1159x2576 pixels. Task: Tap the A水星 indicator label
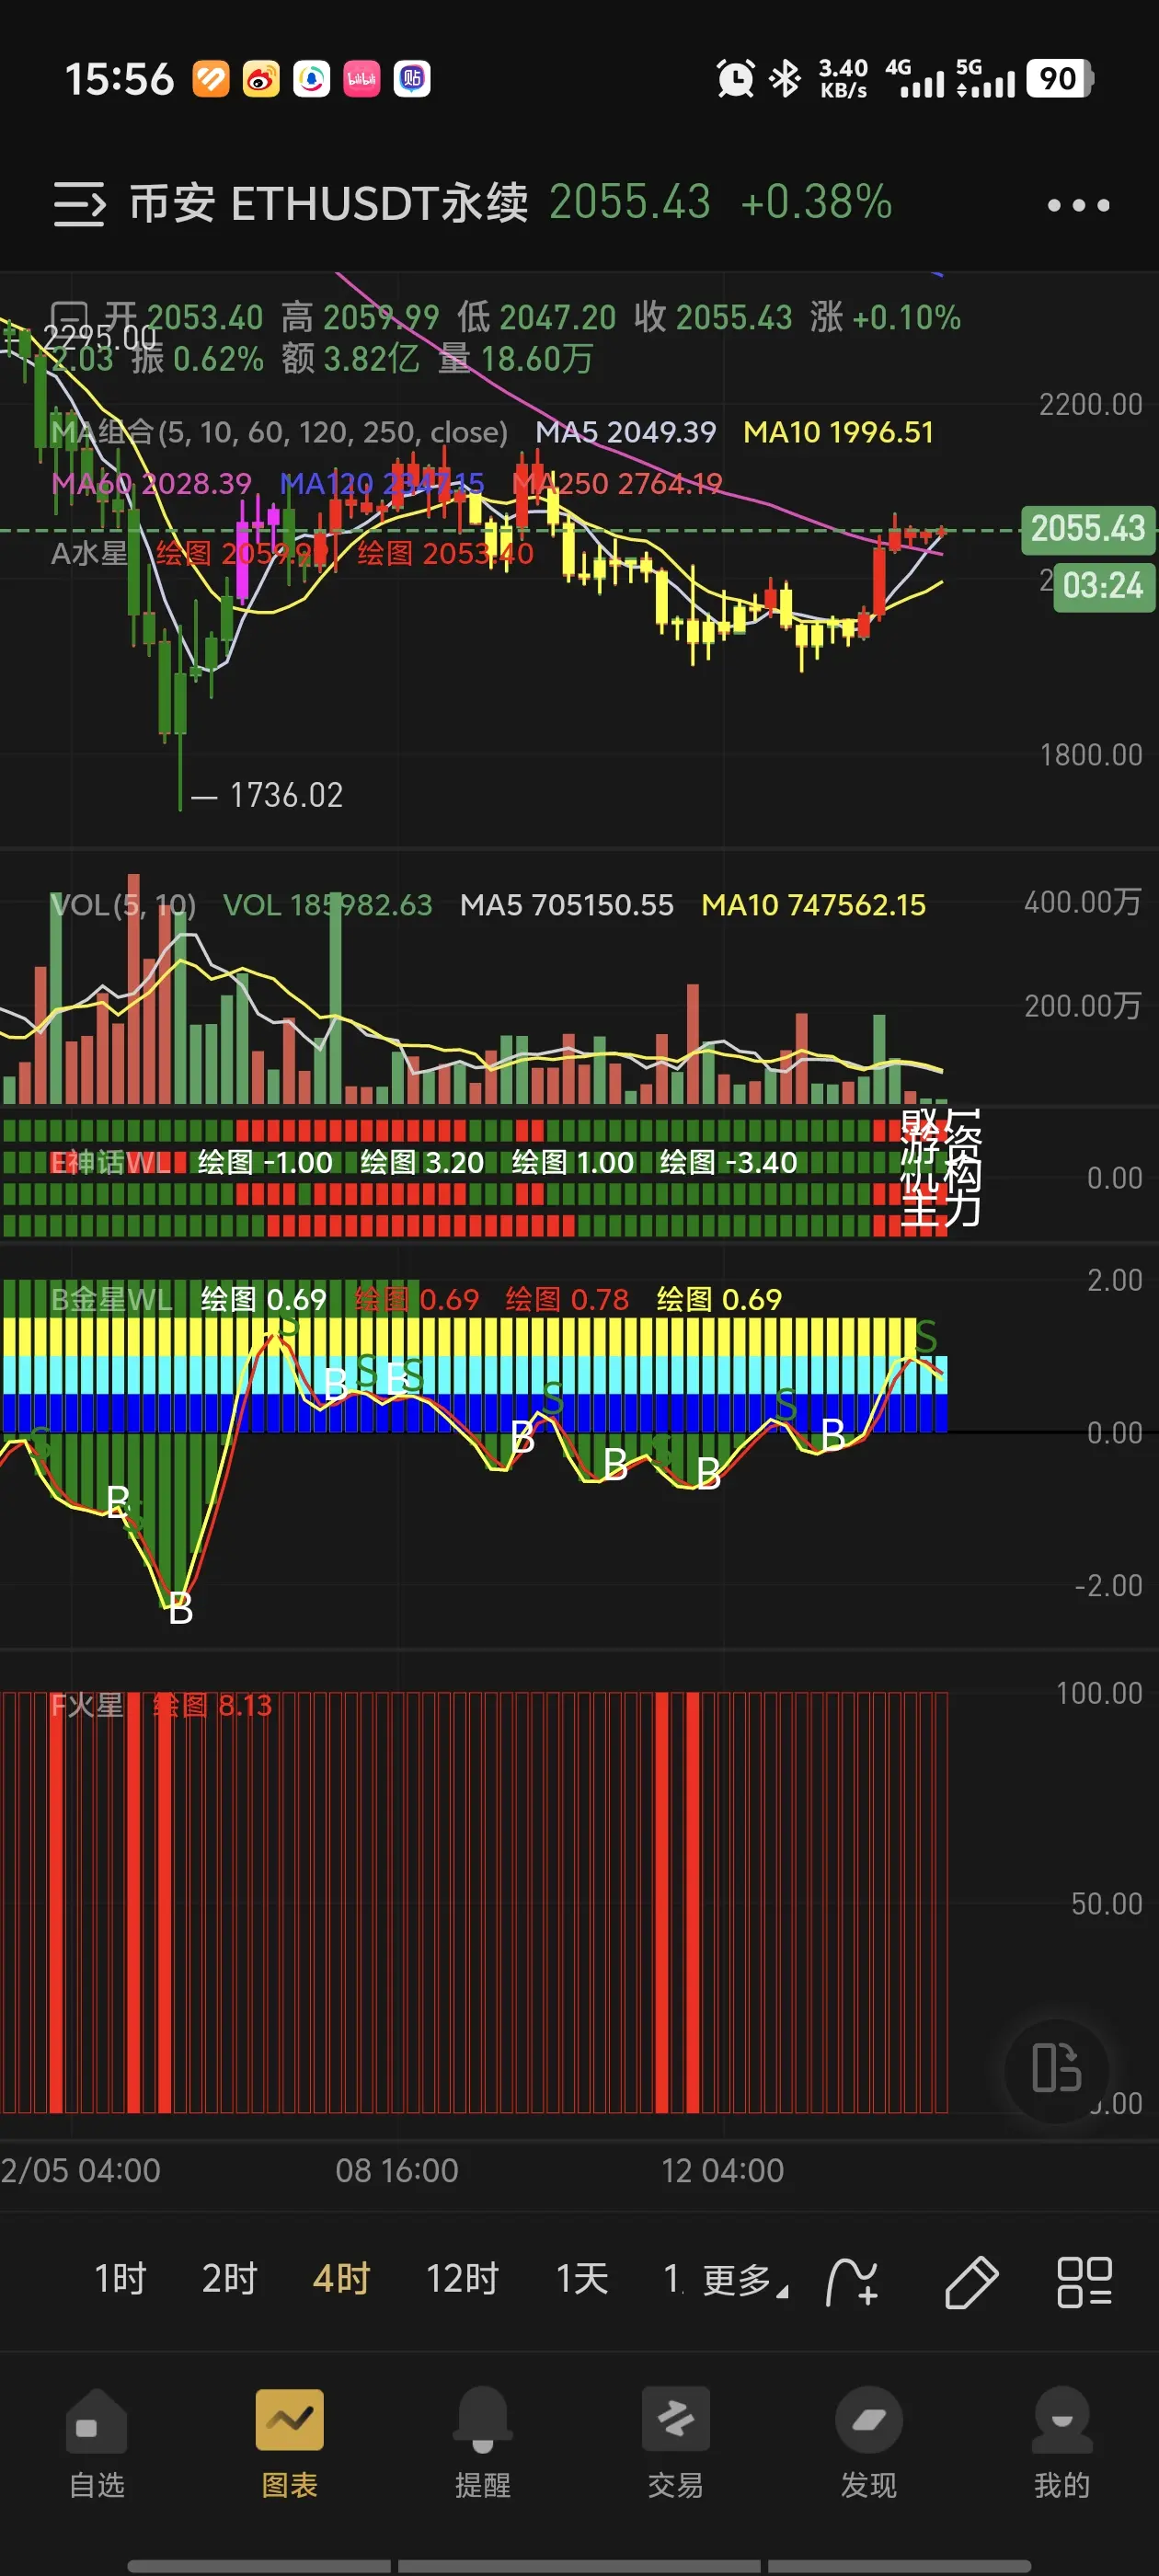click(x=89, y=553)
